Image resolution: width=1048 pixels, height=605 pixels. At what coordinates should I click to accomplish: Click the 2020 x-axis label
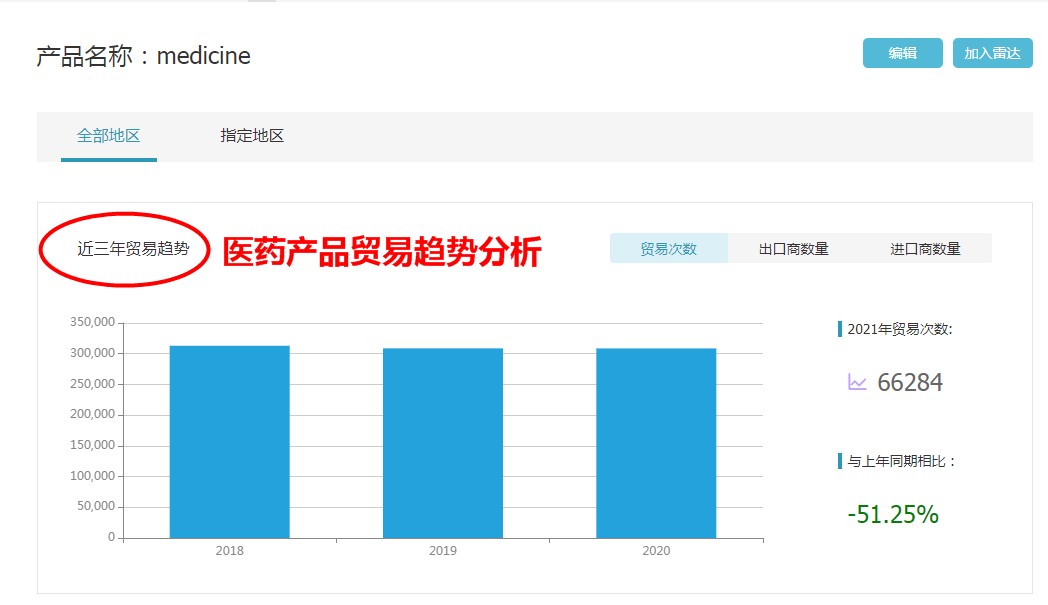[x=656, y=551]
